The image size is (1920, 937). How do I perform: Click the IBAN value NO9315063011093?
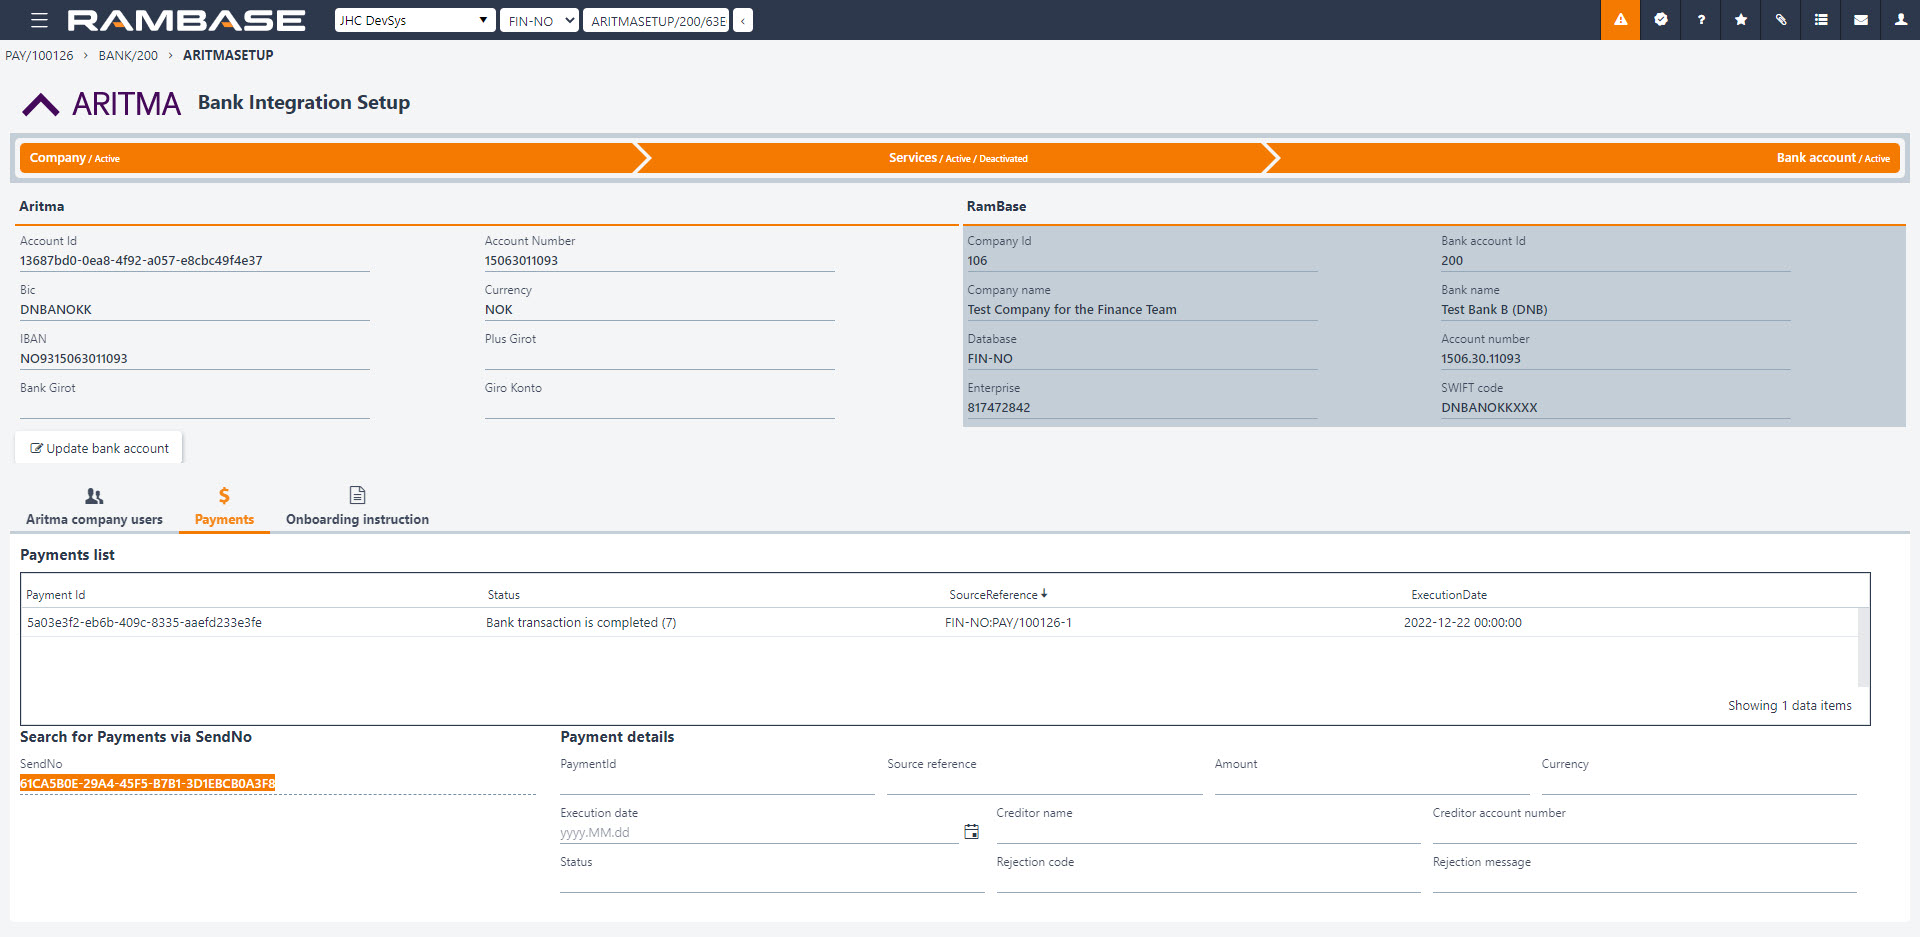pyautogui.click(x=74, y=359)
